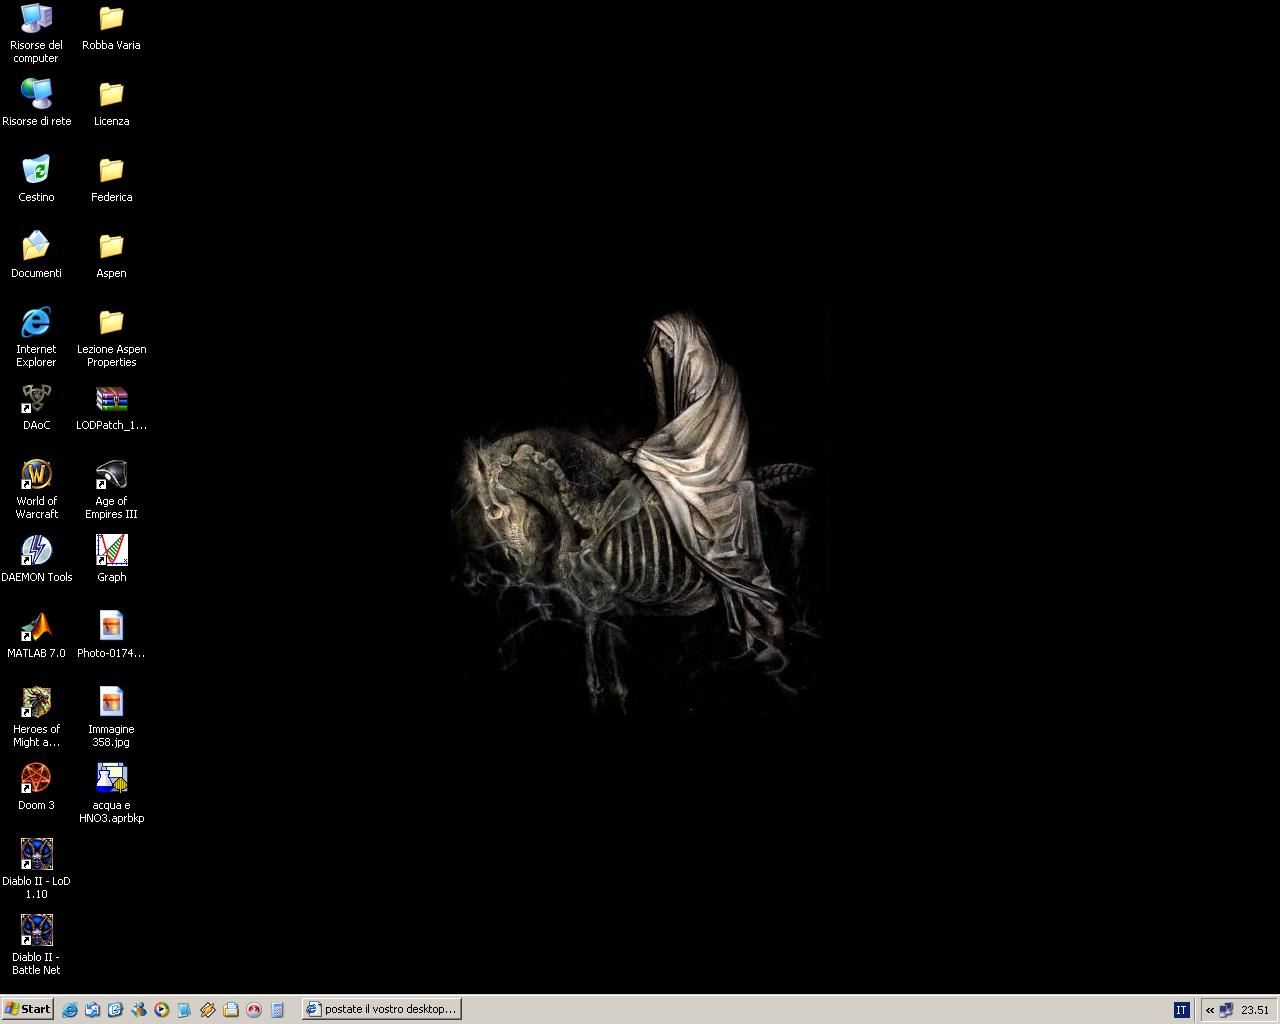Open the Start menu
This screenshot has width=1280, height=1024.
point(27,1009)
